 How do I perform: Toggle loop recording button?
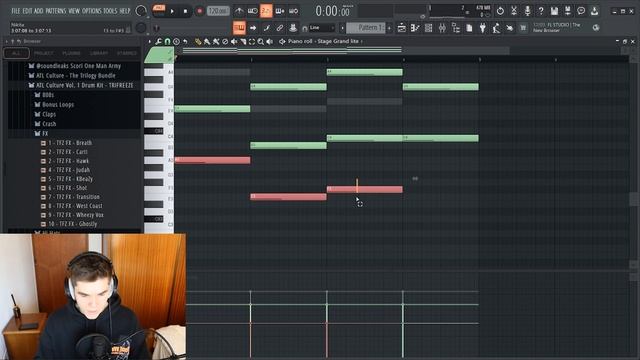point(293,11)
